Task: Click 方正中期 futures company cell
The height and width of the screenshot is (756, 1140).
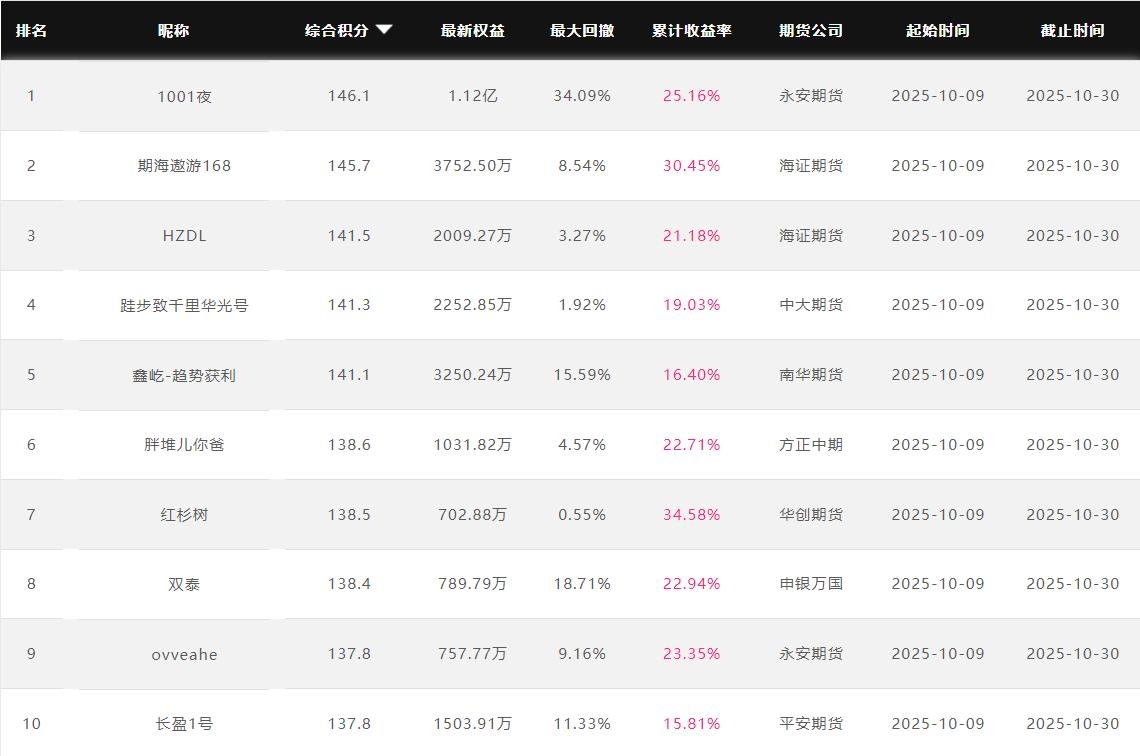Action: (810, 444)
